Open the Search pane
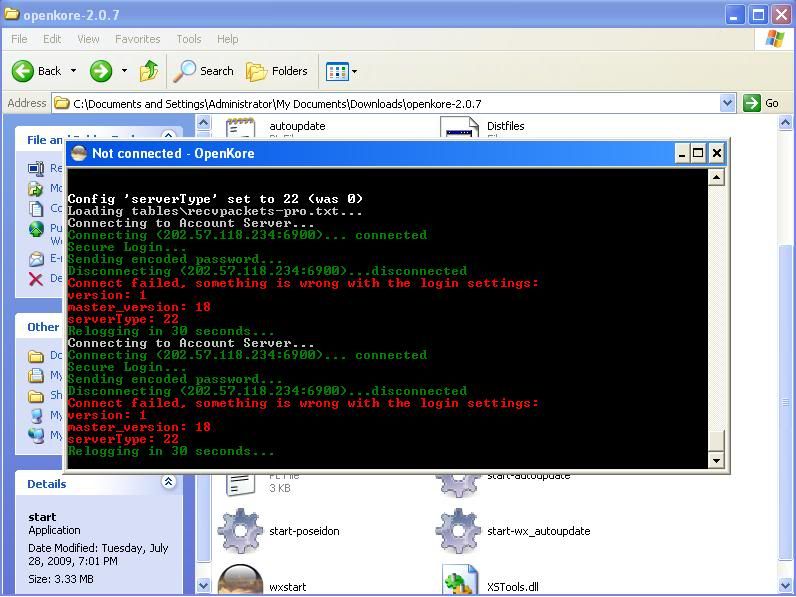Viewport: 796px width, 597px height. click(203, 71)
